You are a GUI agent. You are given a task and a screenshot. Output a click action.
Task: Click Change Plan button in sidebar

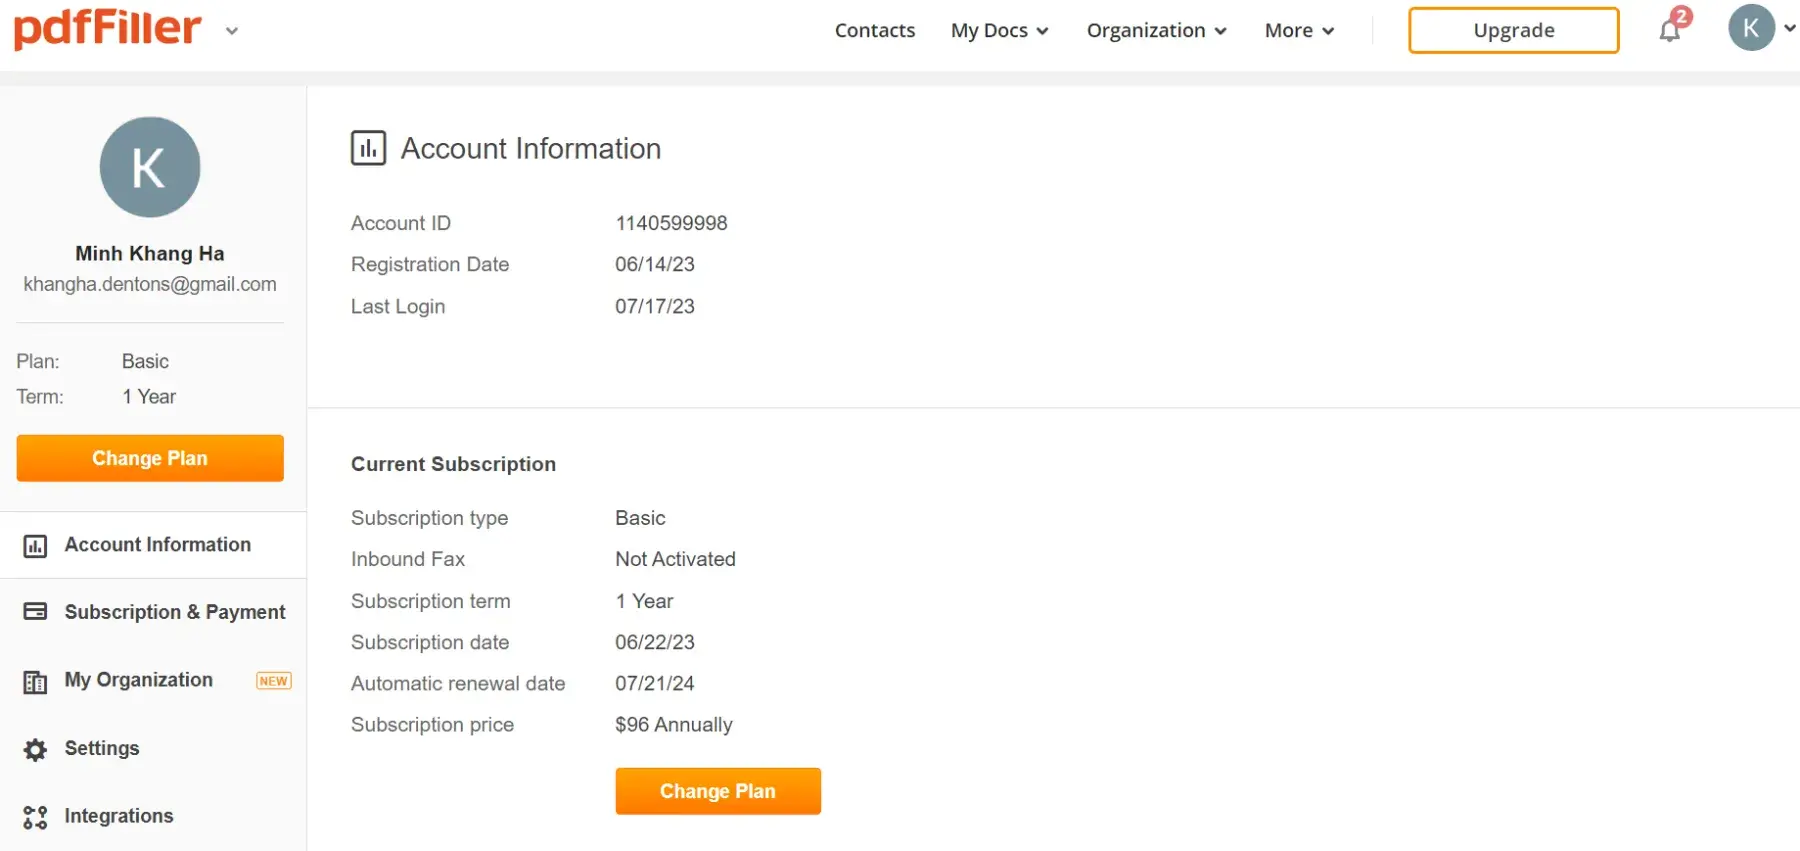coord(150,458)
